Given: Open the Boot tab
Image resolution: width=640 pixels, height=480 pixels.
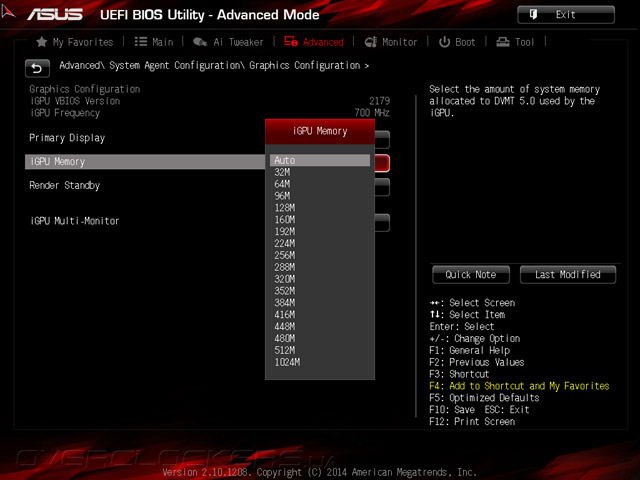Looking at the screenshot, I should tap(465, 42).
